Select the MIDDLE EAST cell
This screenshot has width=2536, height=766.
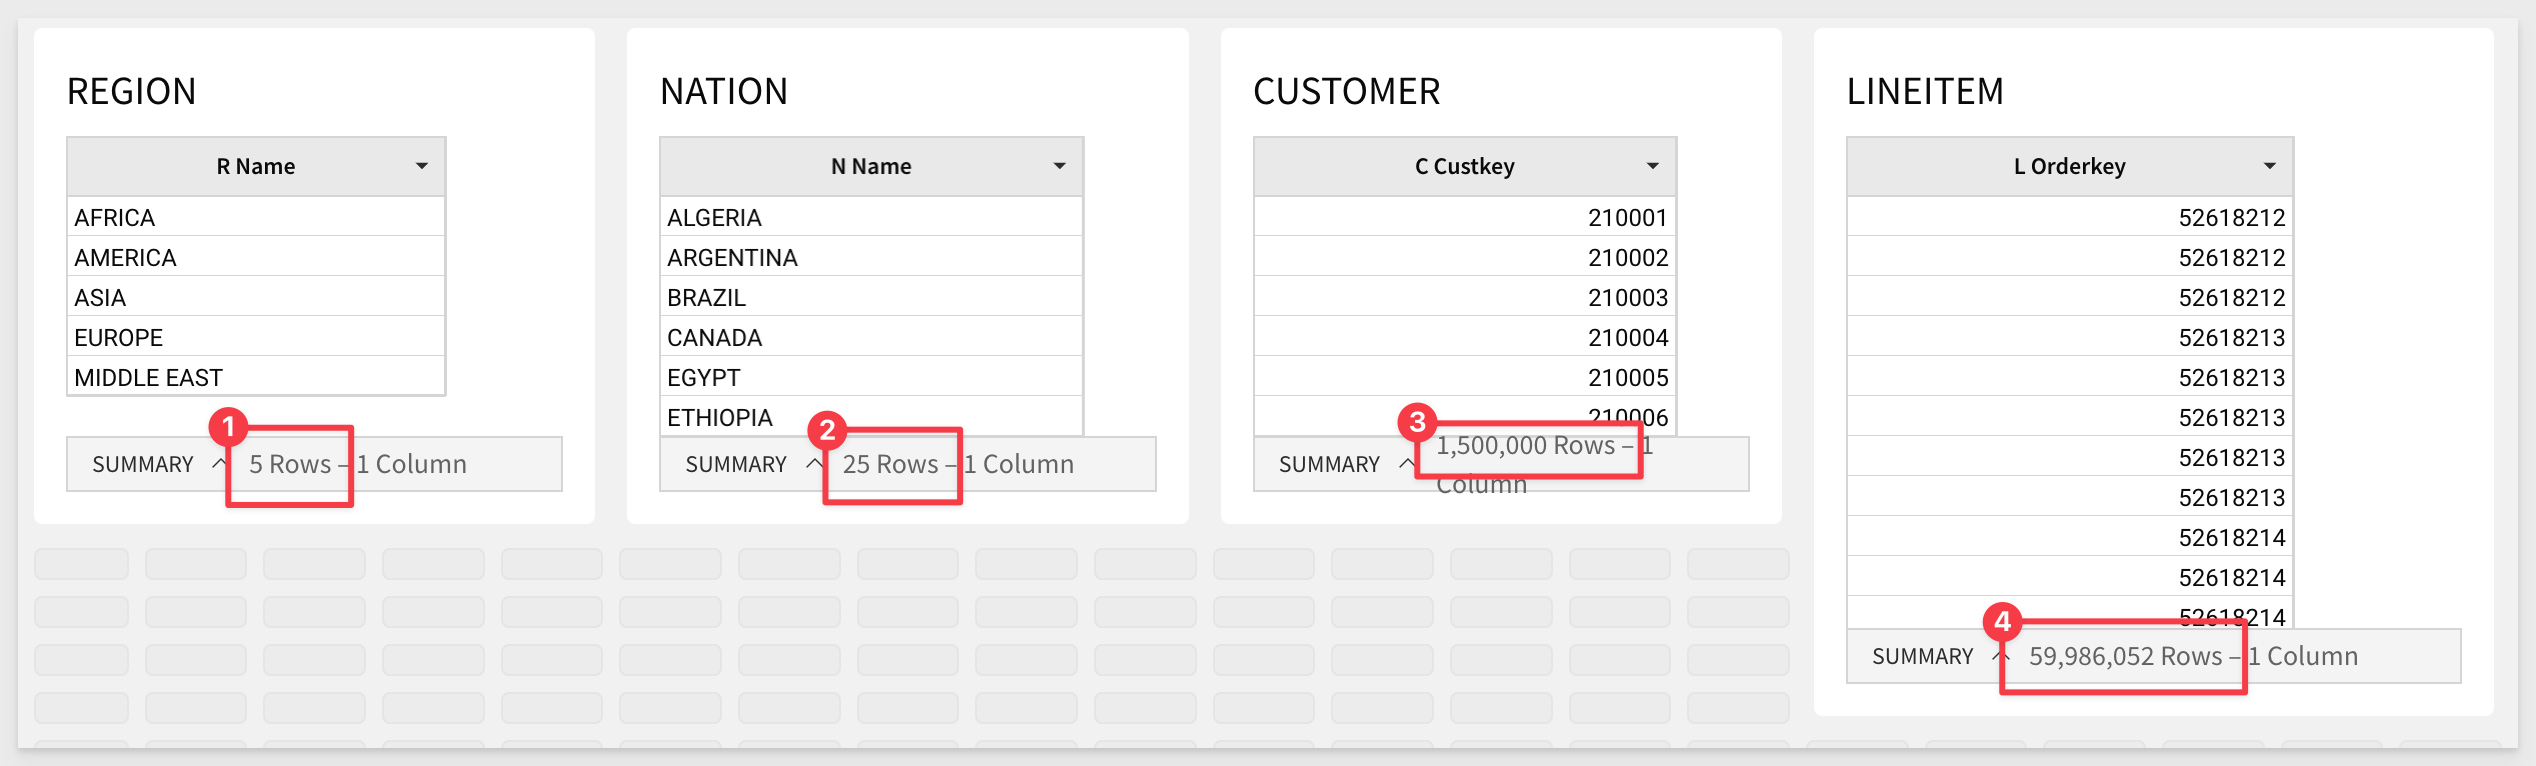click(x=256, y=377)
